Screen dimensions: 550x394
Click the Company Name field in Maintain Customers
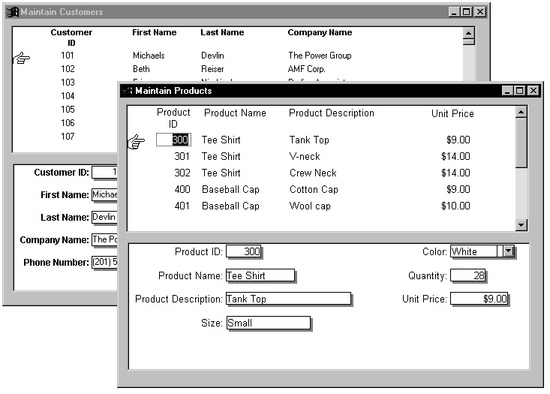(x=104, y=240)
